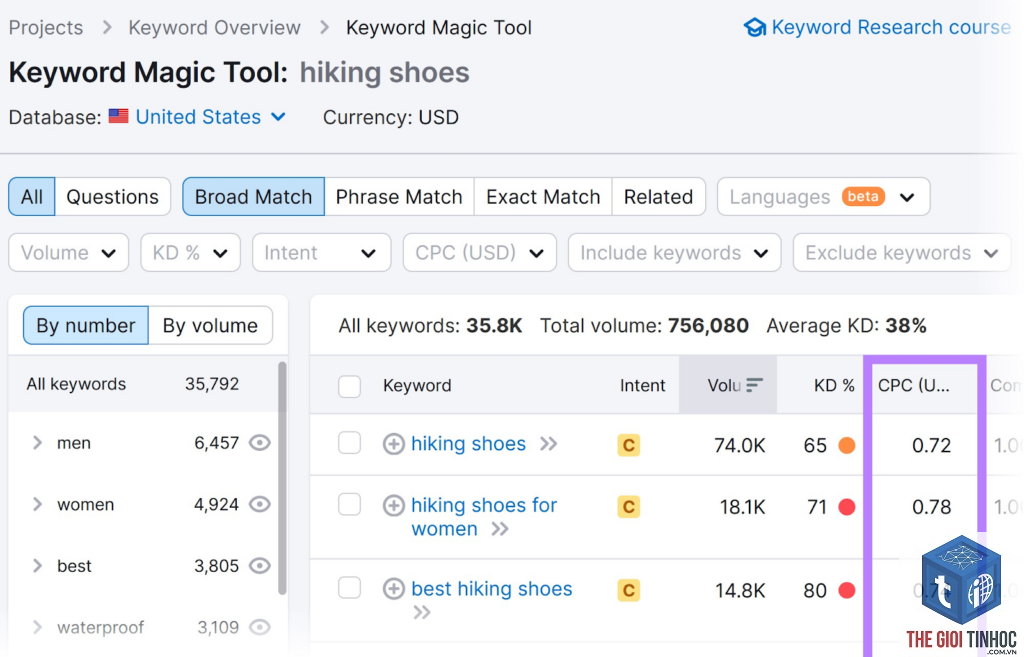Toggle eye icon for best group

260,566
